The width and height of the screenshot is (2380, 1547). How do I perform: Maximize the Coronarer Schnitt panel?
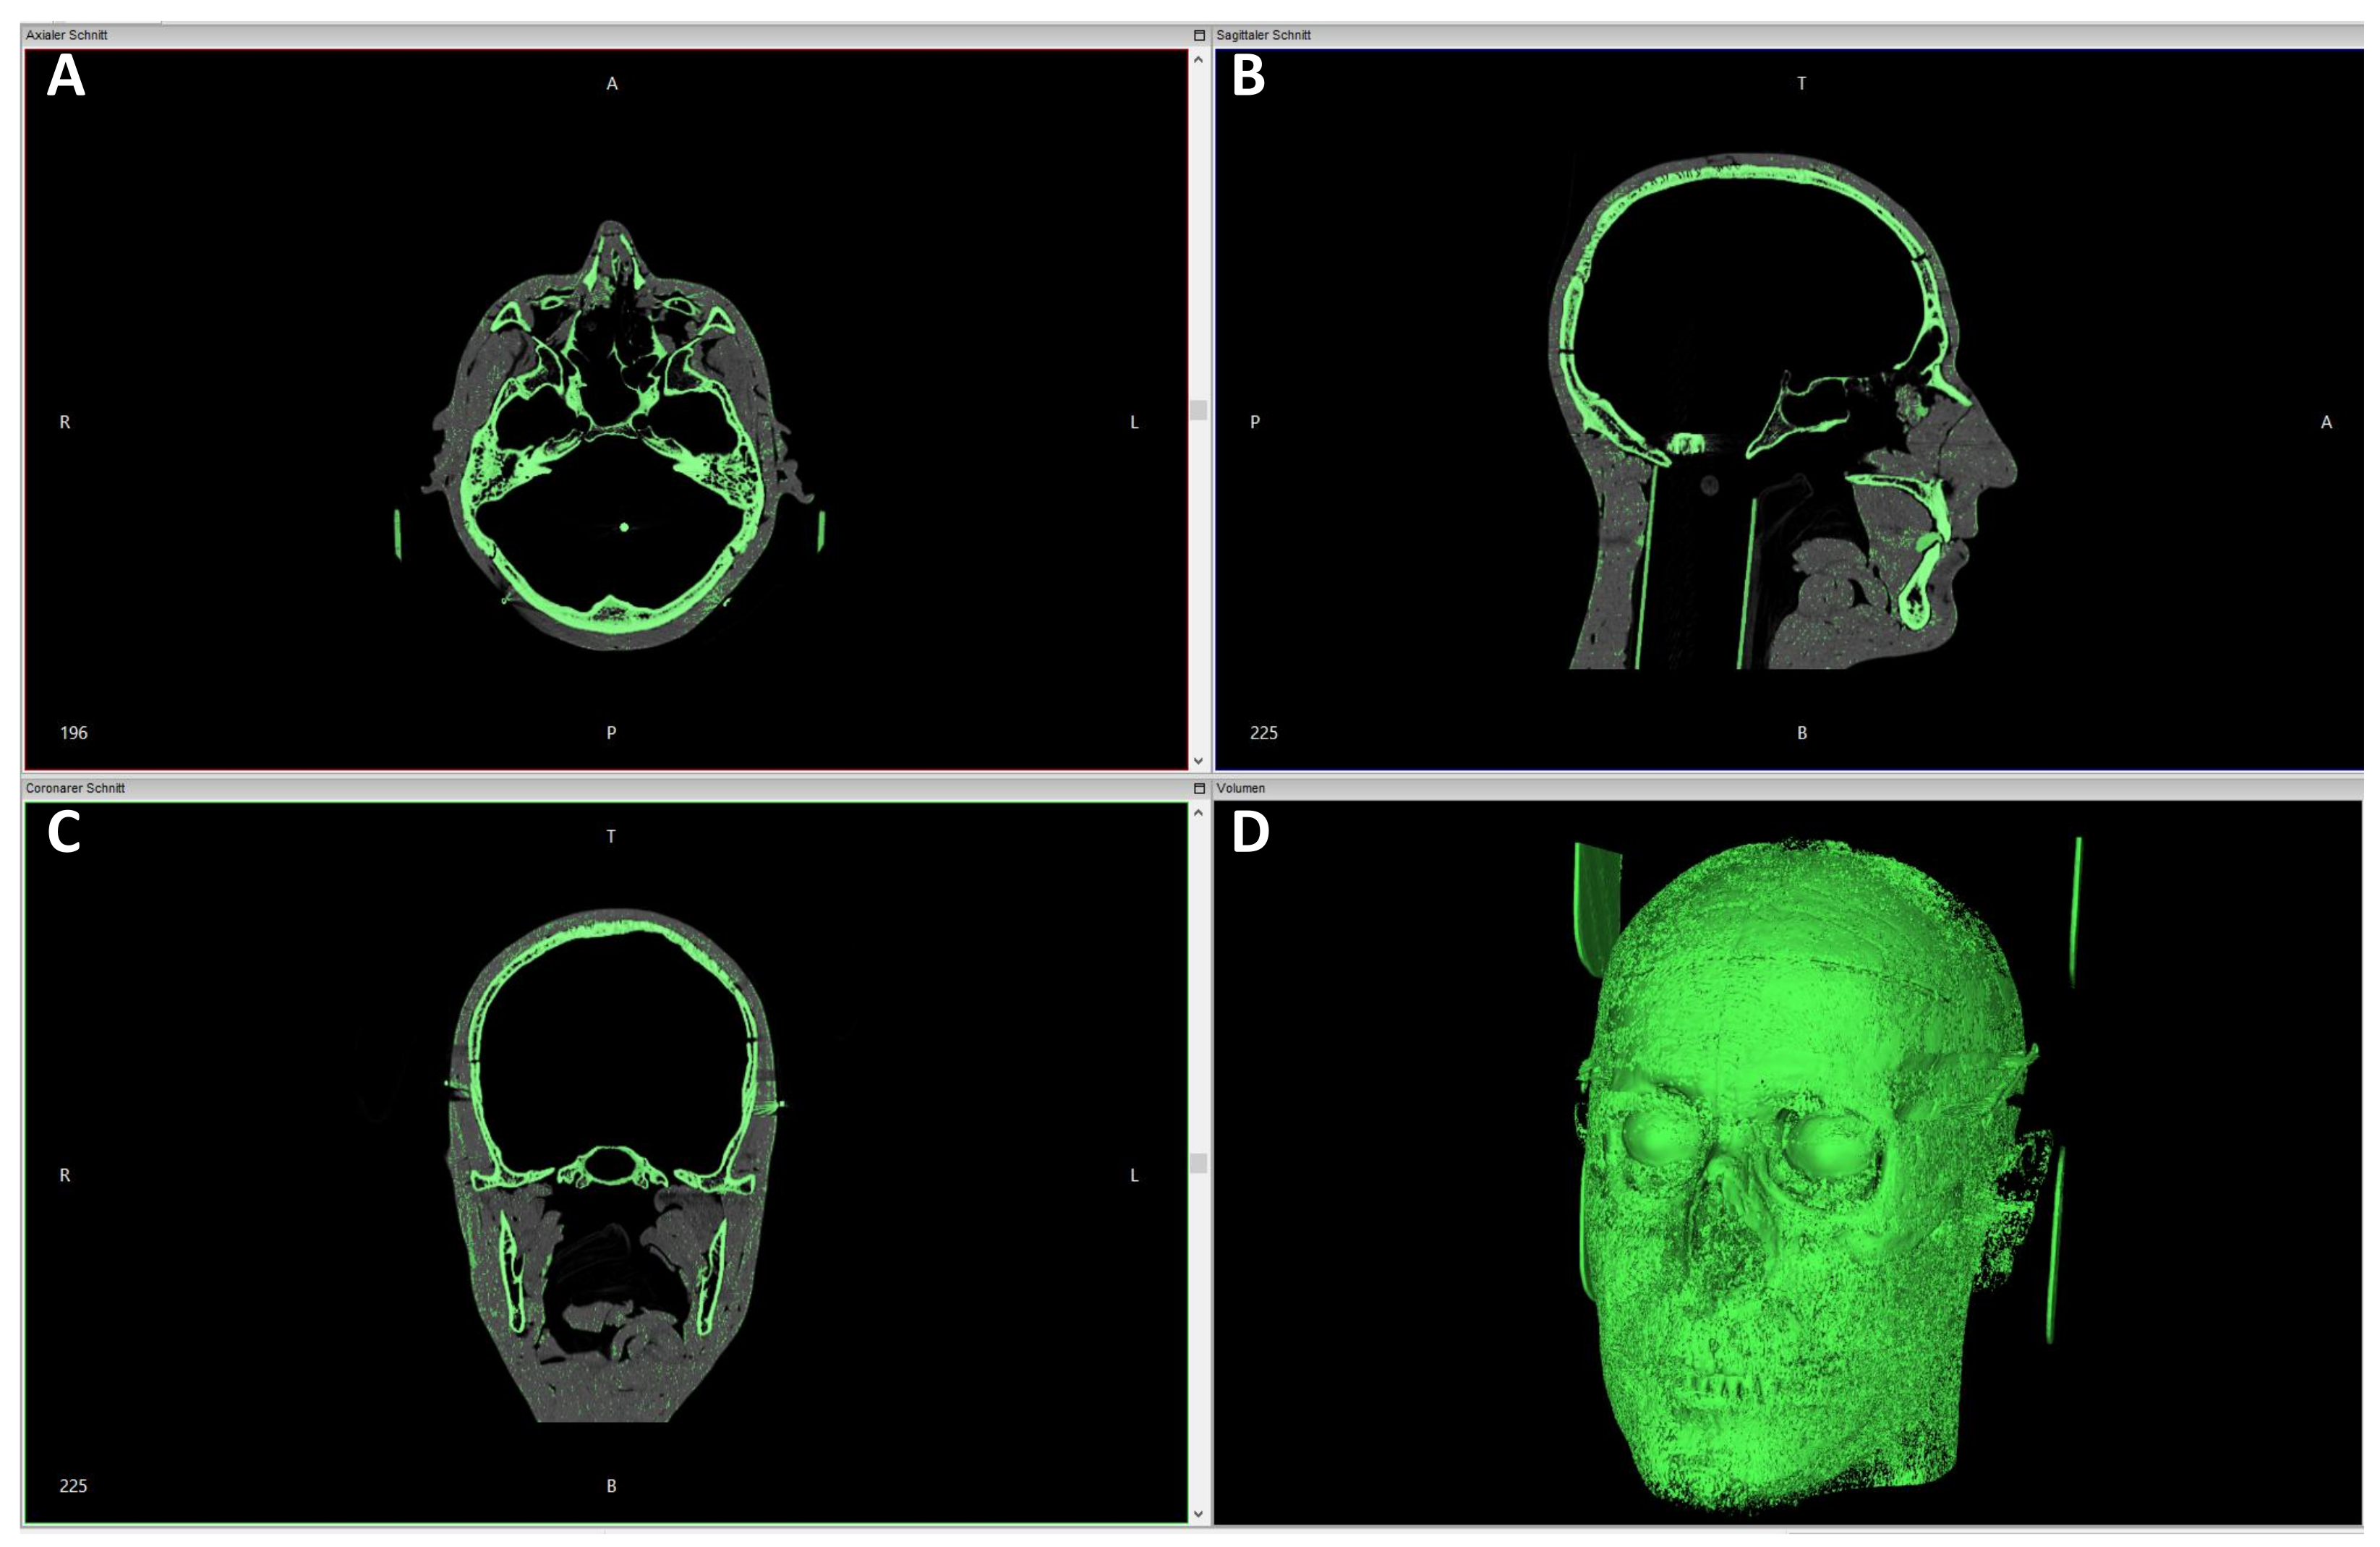pyautogui.click(x=1199, y=788)
